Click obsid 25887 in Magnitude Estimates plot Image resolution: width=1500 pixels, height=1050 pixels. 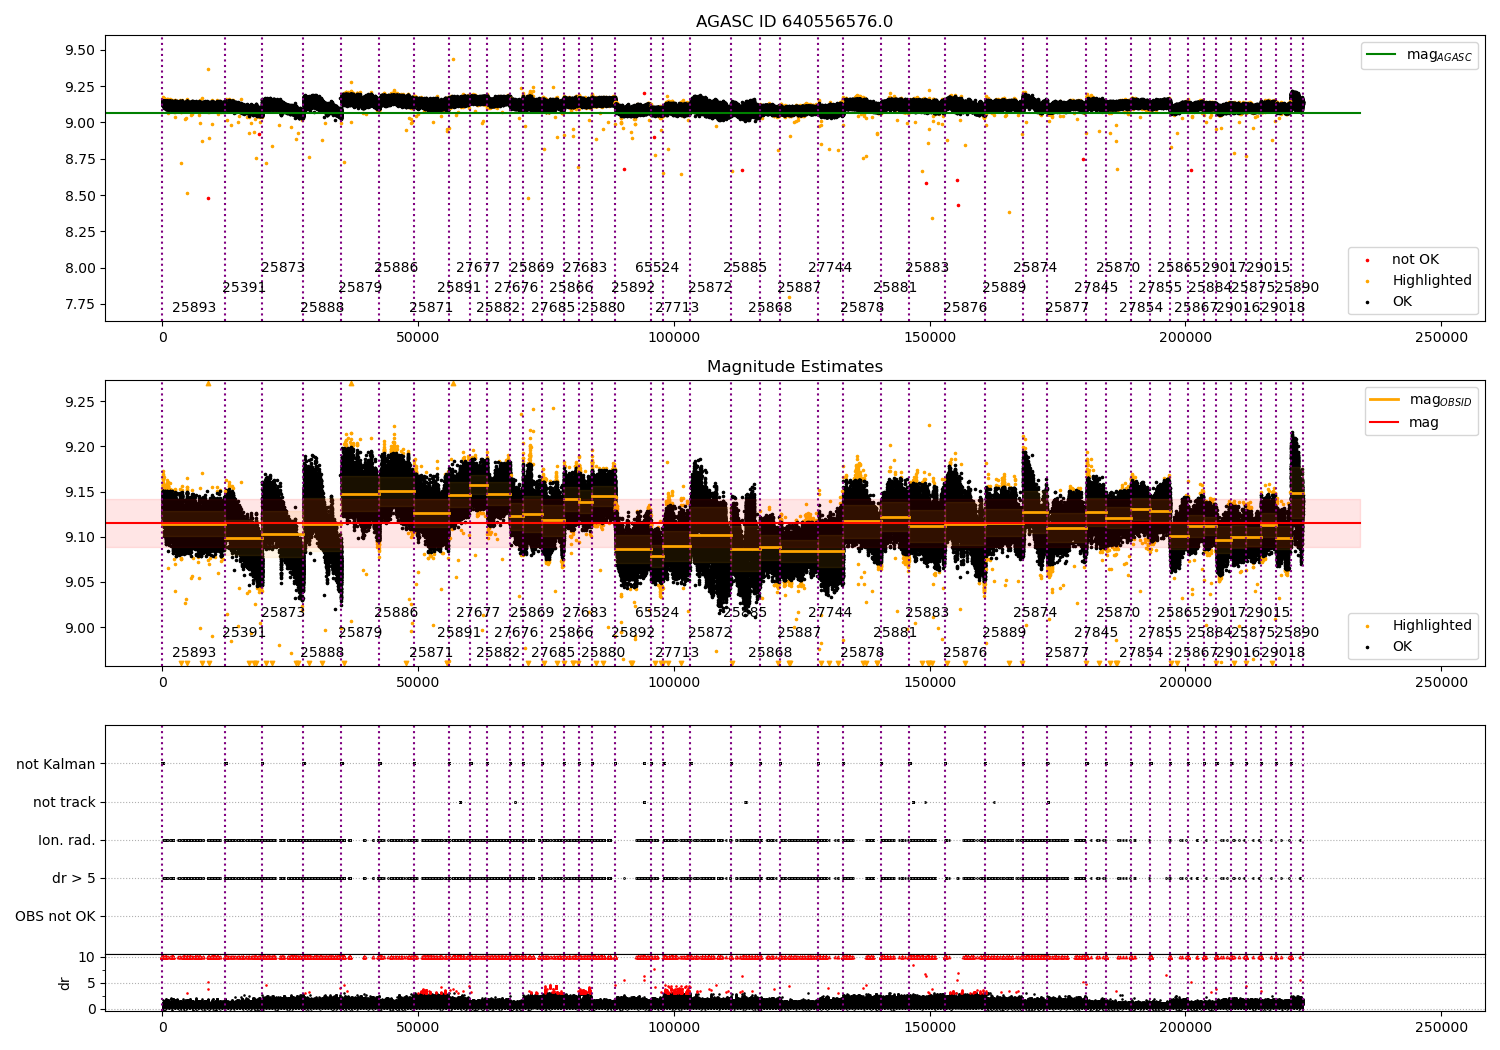click(799, 633)
